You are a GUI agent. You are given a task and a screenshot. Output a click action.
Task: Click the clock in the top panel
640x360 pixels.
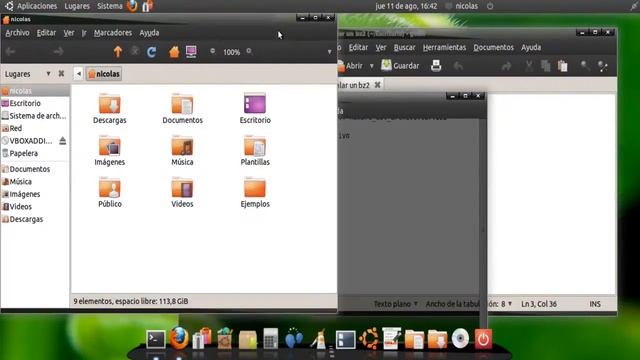(x=406, y=6)
